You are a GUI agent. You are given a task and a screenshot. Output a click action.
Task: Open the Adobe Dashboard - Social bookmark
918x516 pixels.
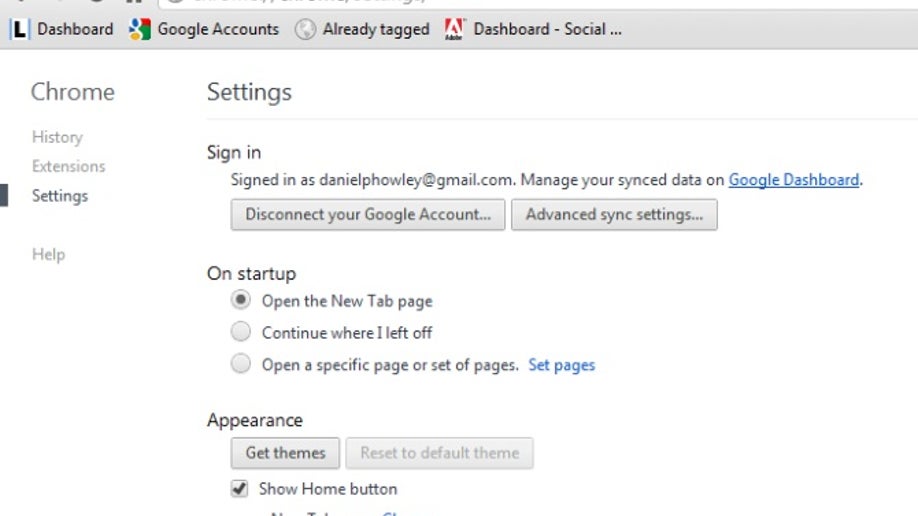point(533,29)
